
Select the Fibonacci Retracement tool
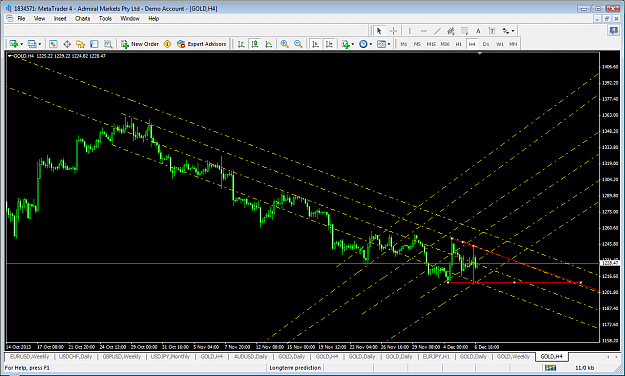pos(464,31)
